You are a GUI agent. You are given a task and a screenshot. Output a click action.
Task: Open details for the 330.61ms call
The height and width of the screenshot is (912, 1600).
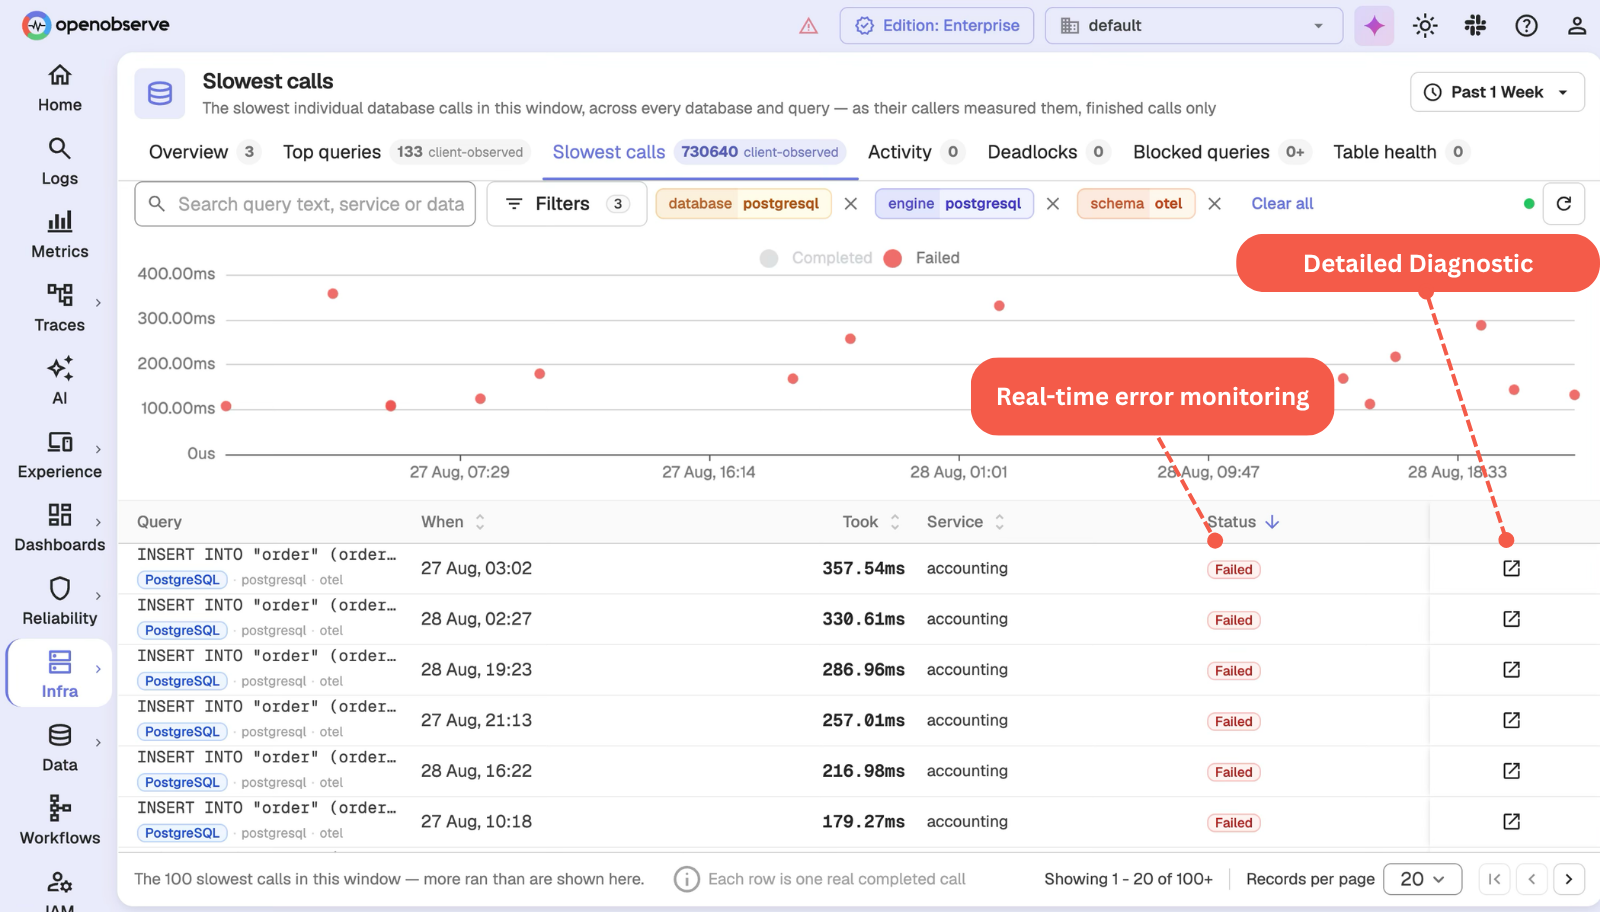pyautogui.click(x=1511, y=619)
